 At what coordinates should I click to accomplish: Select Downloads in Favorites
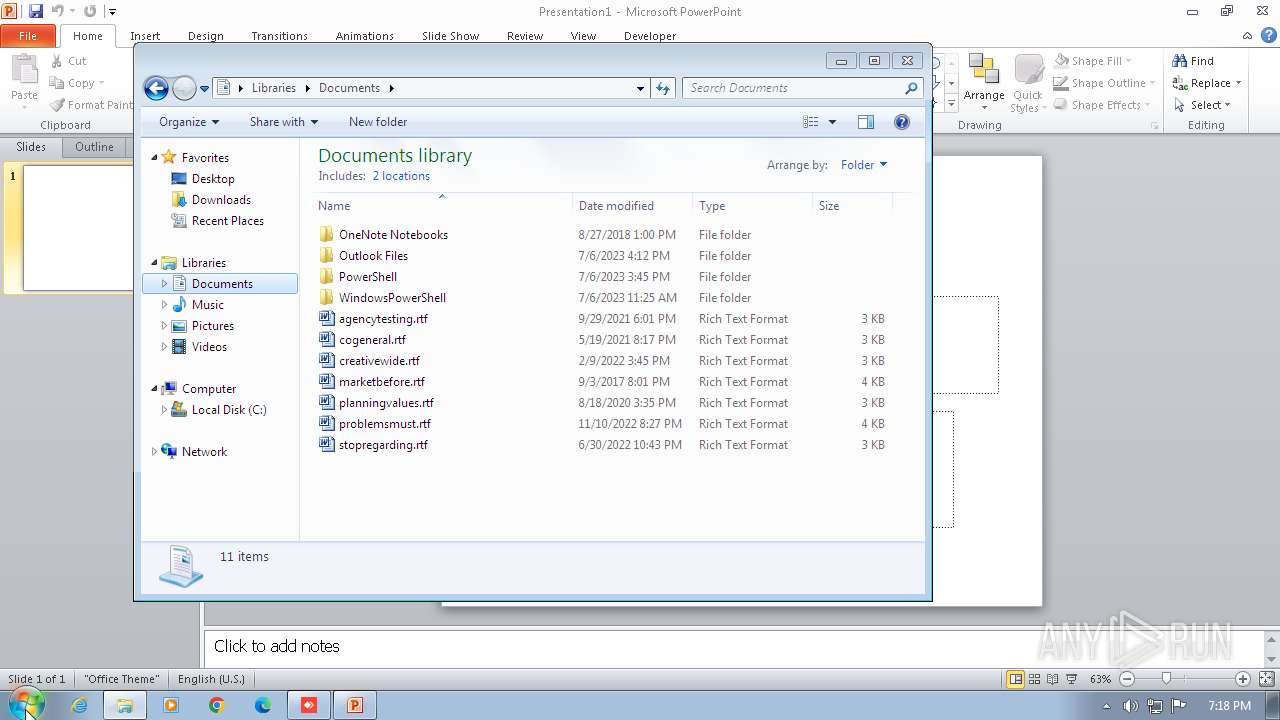point(220,200)
